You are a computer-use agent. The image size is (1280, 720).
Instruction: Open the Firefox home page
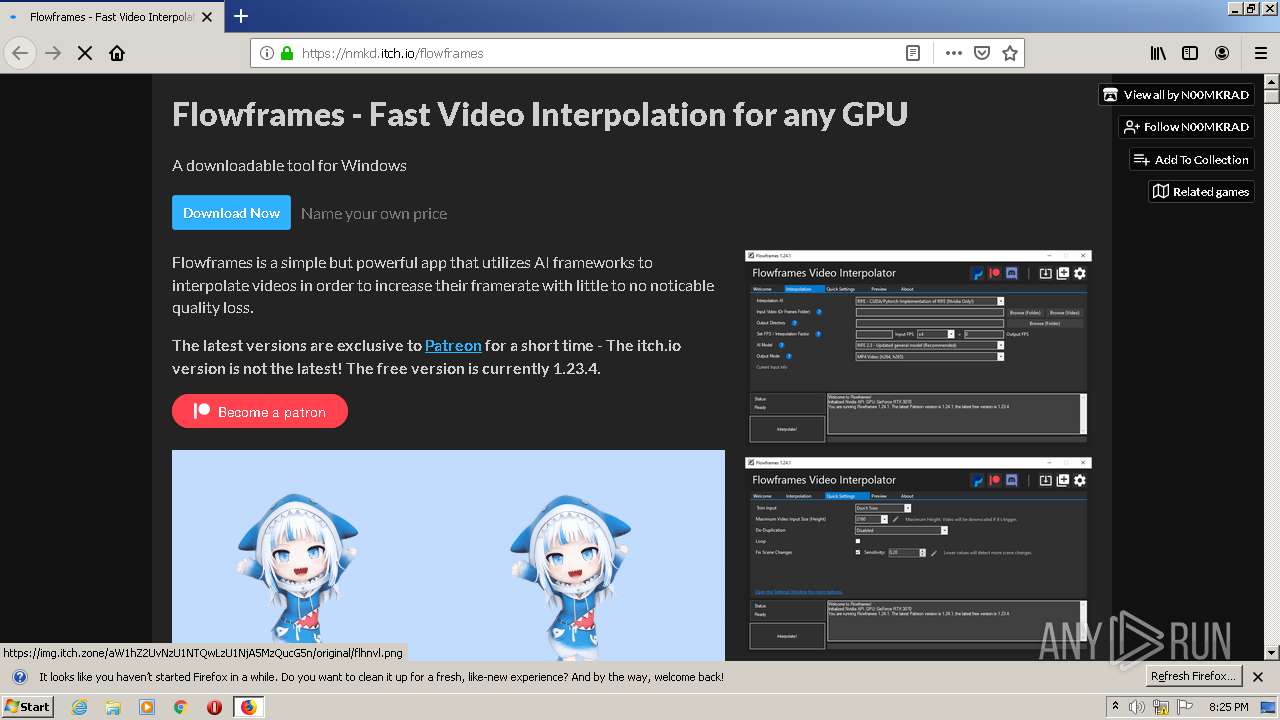[117, 53]
